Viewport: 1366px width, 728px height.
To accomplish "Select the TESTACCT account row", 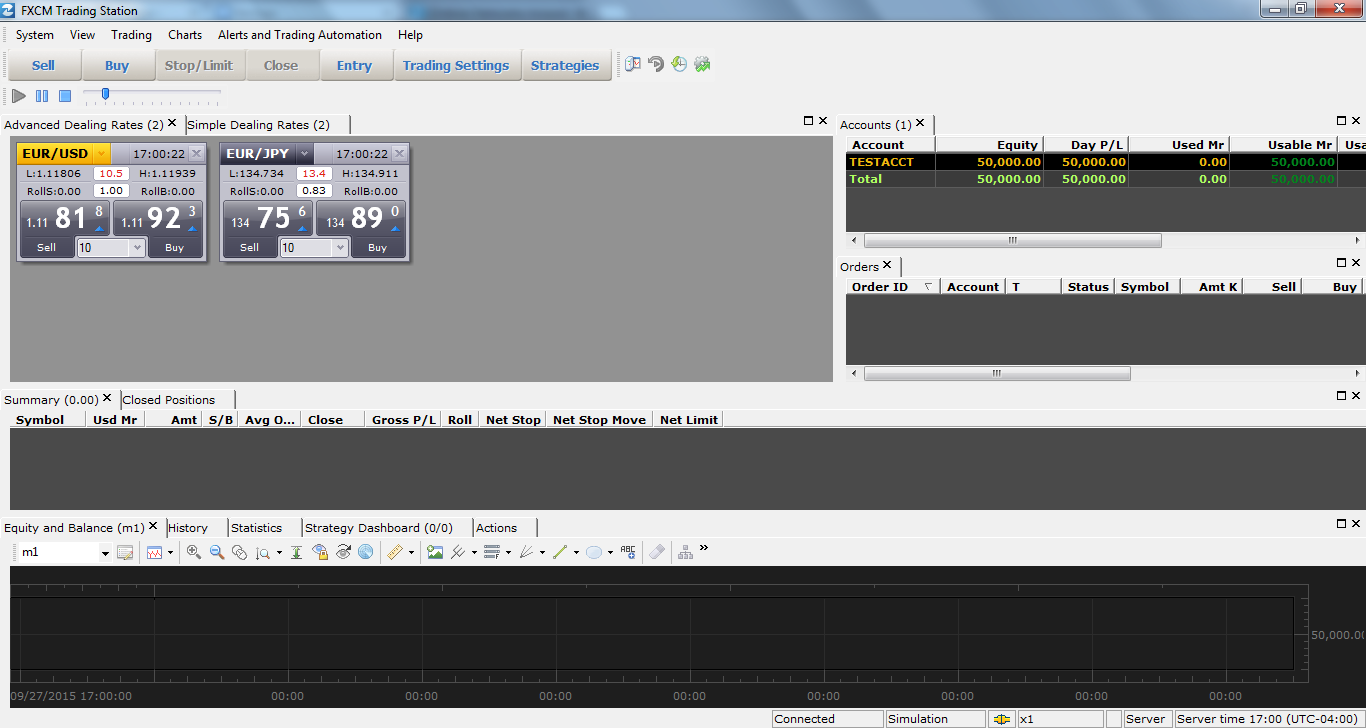I will (1106, 162).
